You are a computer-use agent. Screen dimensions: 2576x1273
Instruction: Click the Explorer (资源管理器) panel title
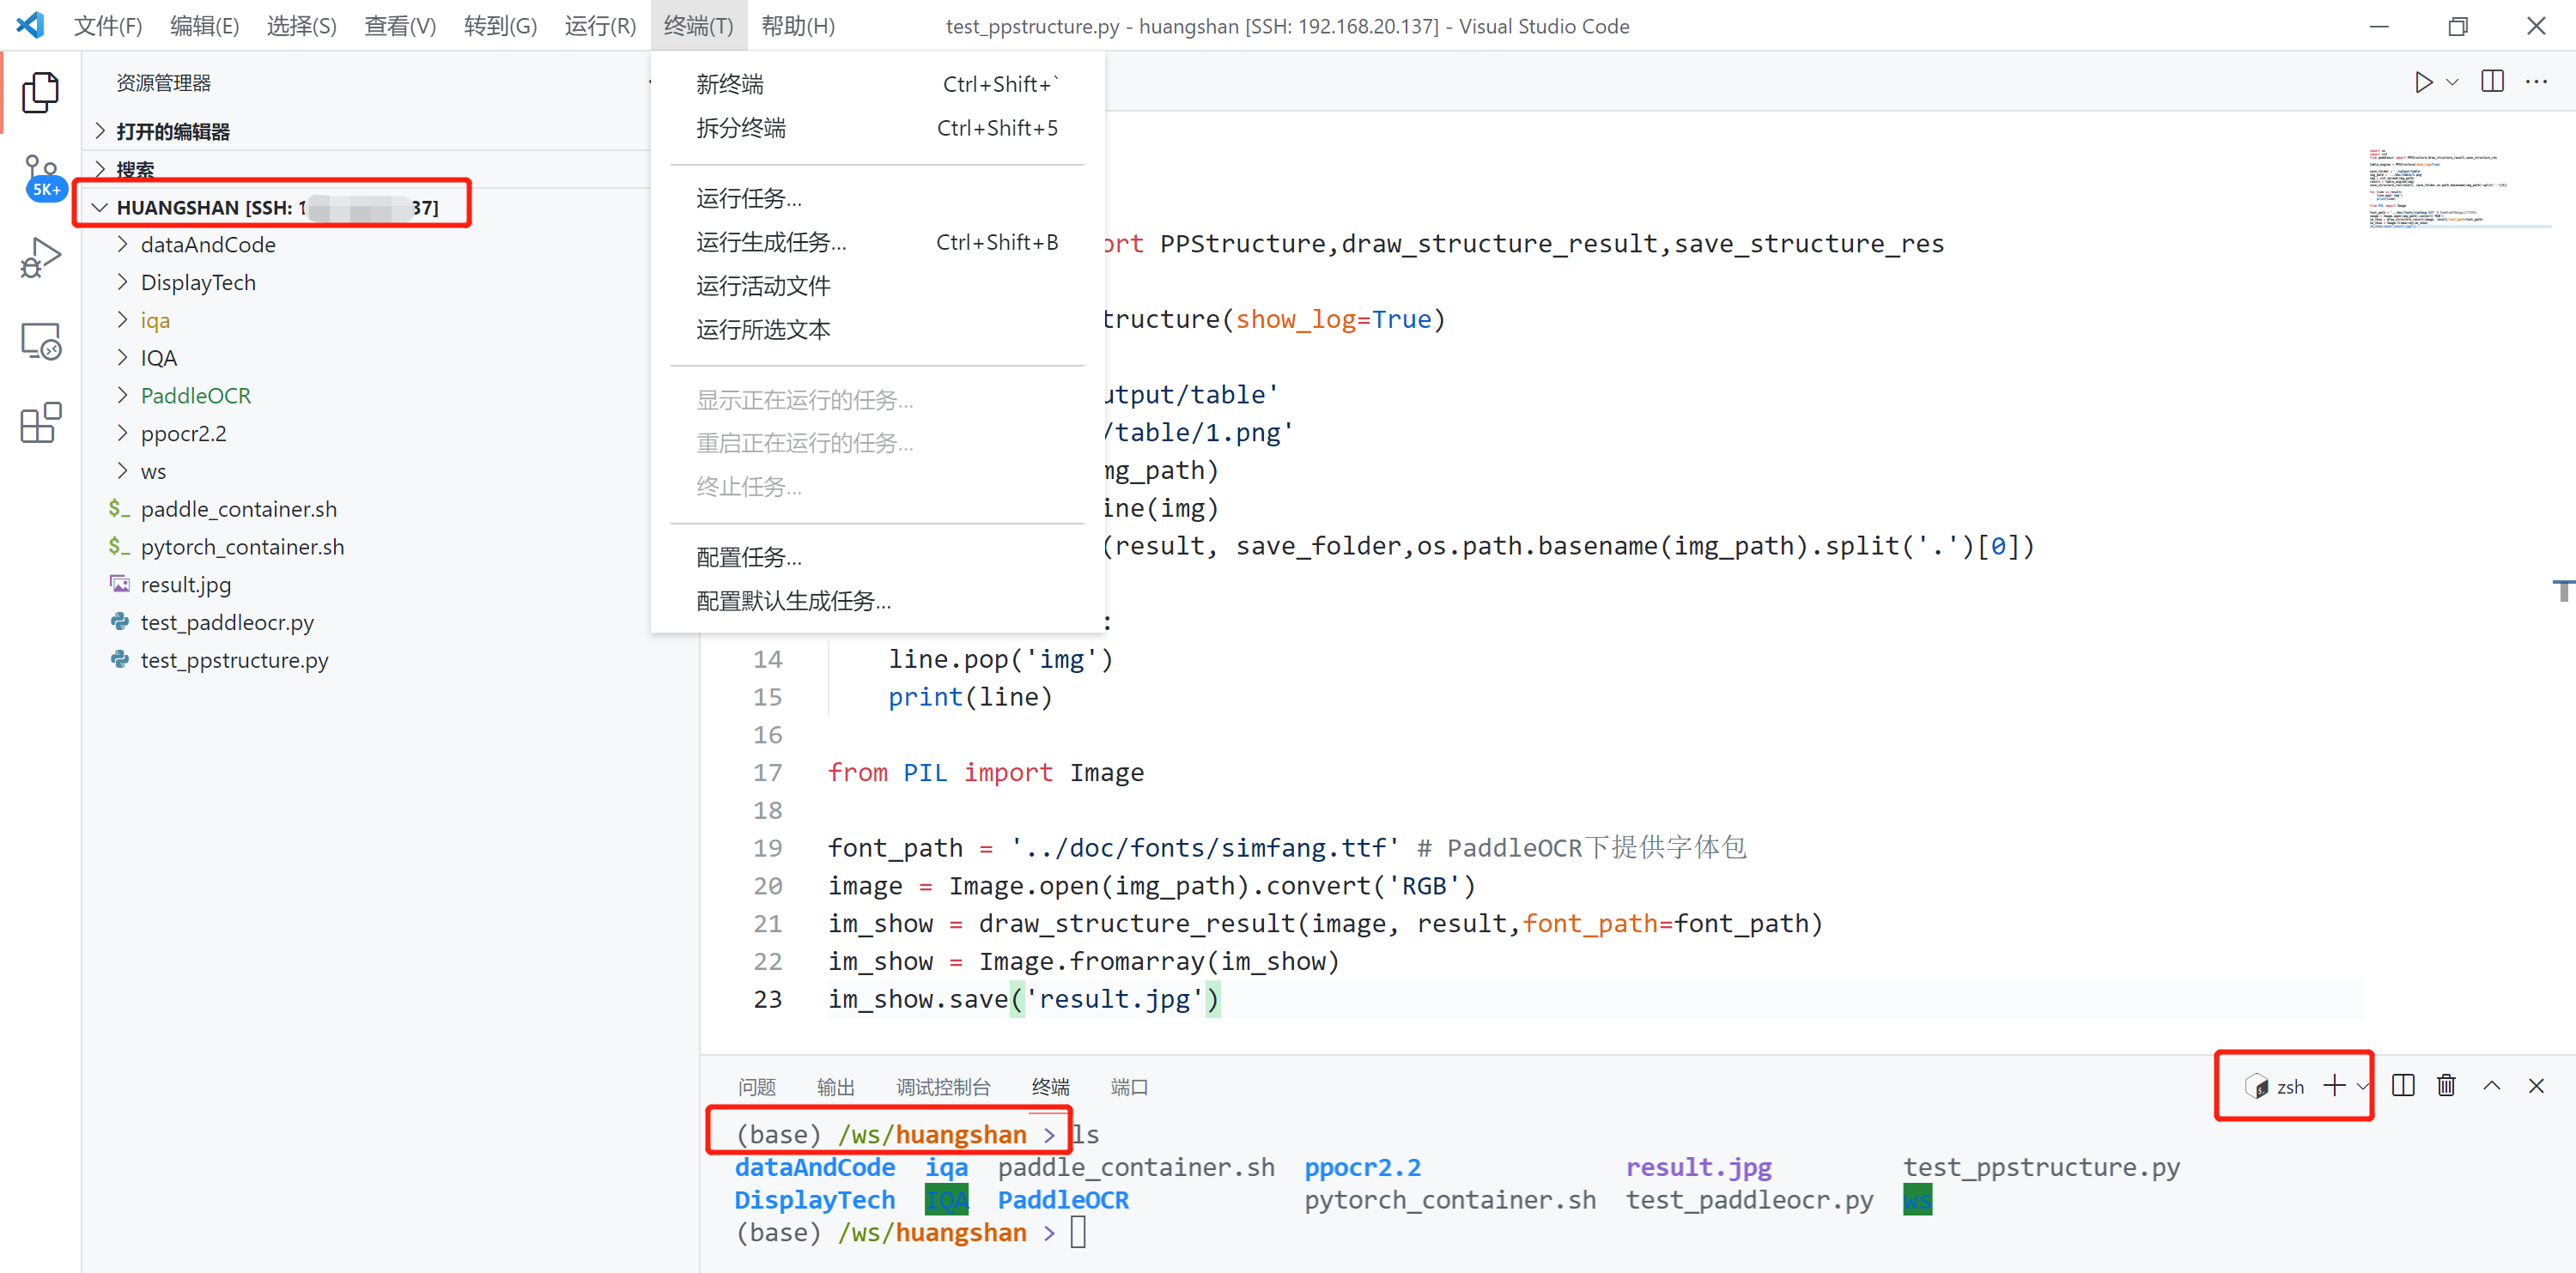click(163, 83)
